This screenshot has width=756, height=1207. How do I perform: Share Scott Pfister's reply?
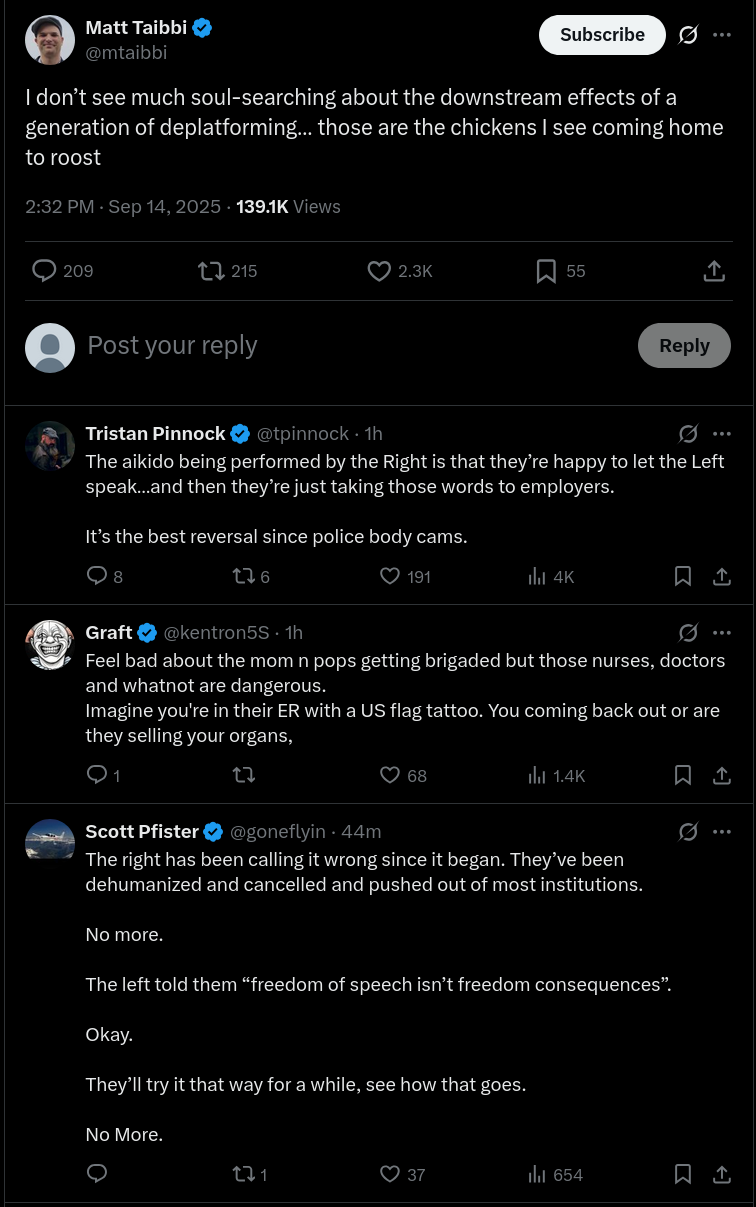tap(722, 1174)
